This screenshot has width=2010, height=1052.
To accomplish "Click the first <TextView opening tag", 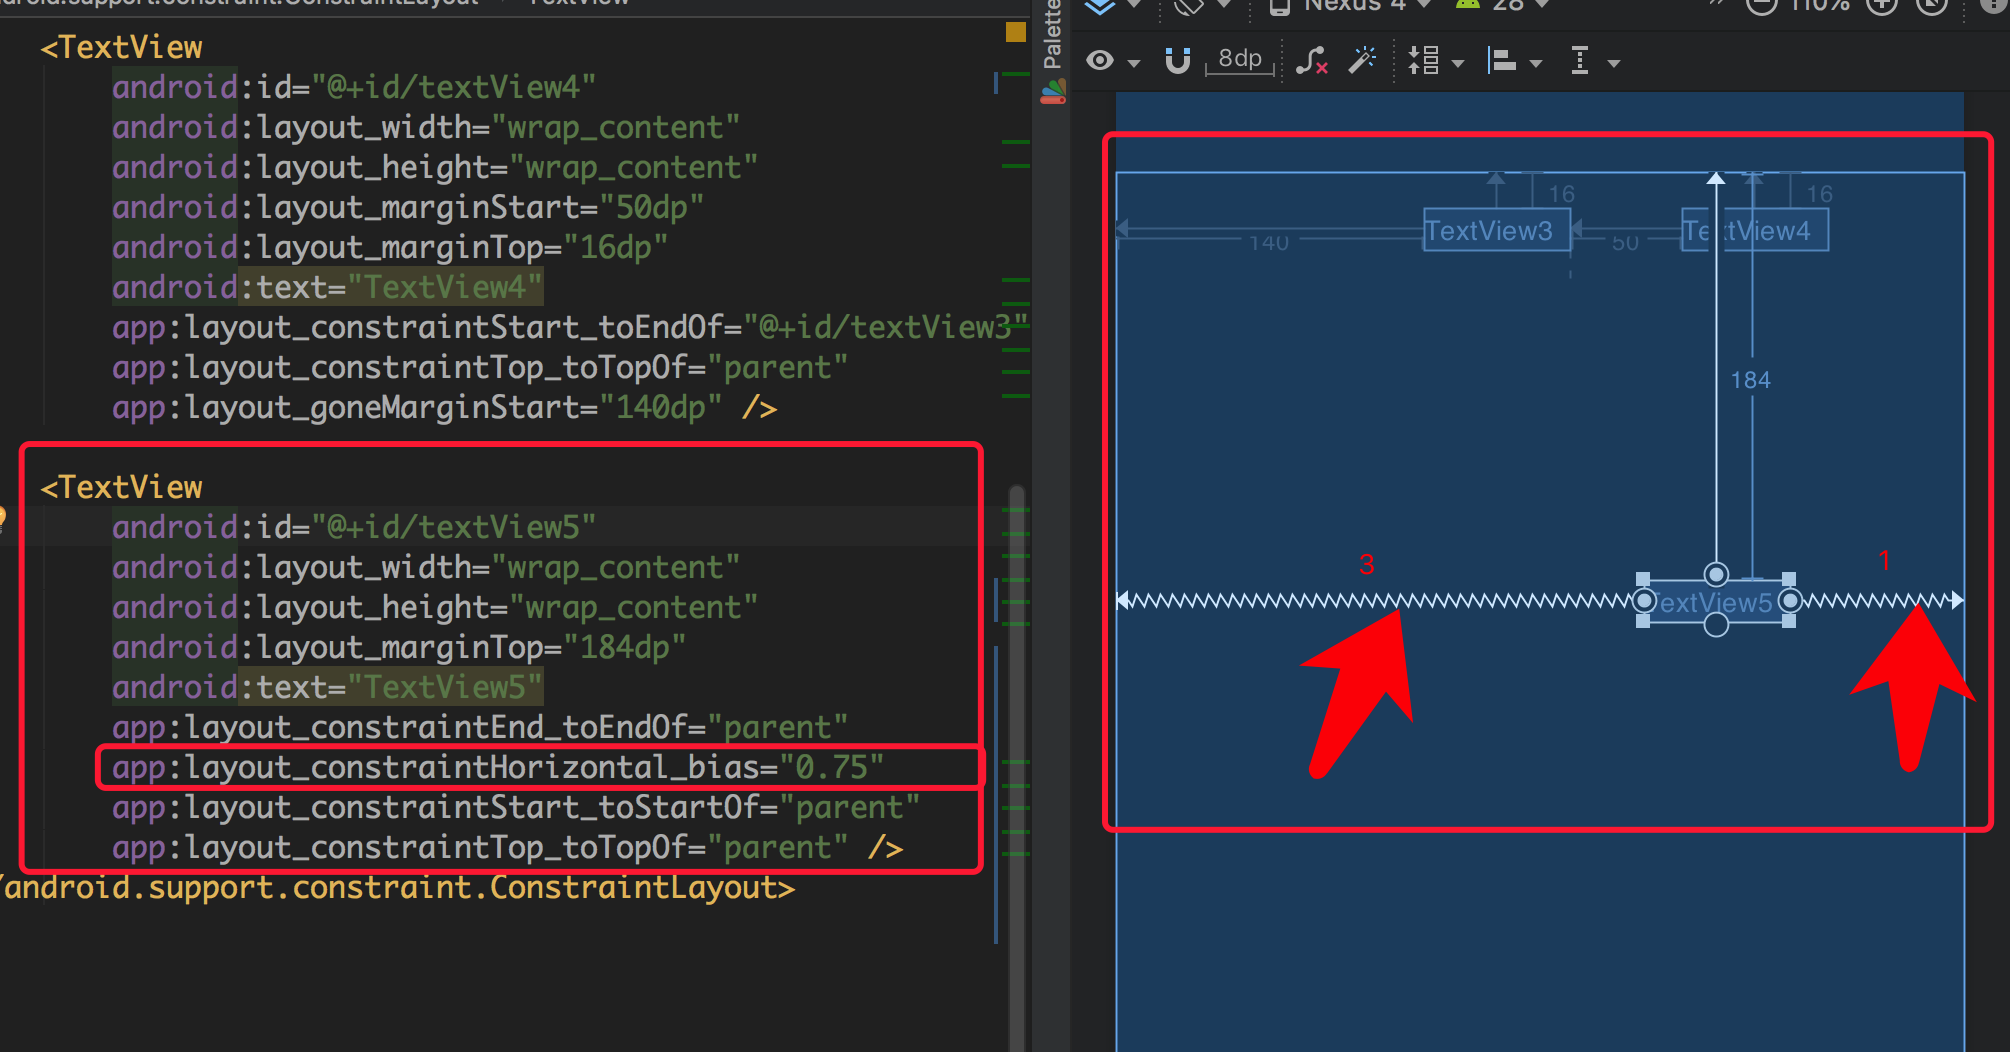I will tap(121, 47).
